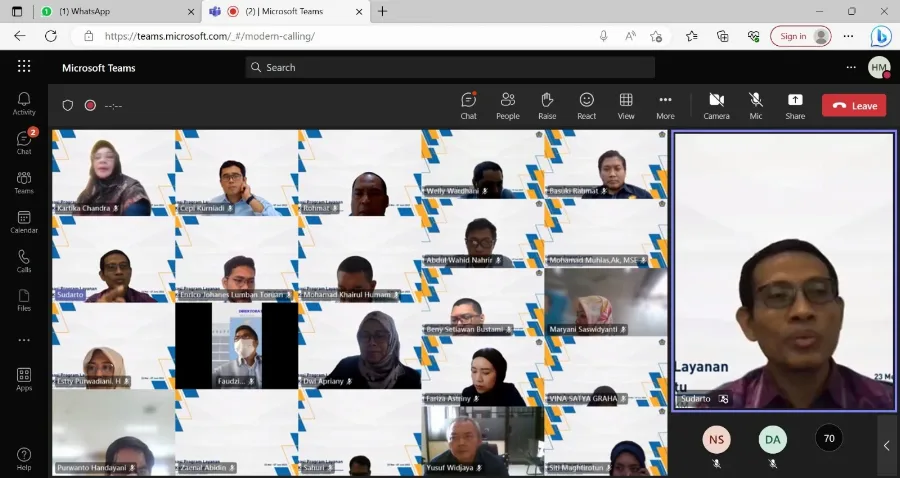Image resolution: width=900 pixels, height=478 pixels.
Task: Click the large Sudarto speaker video
Action: (784, 270)
